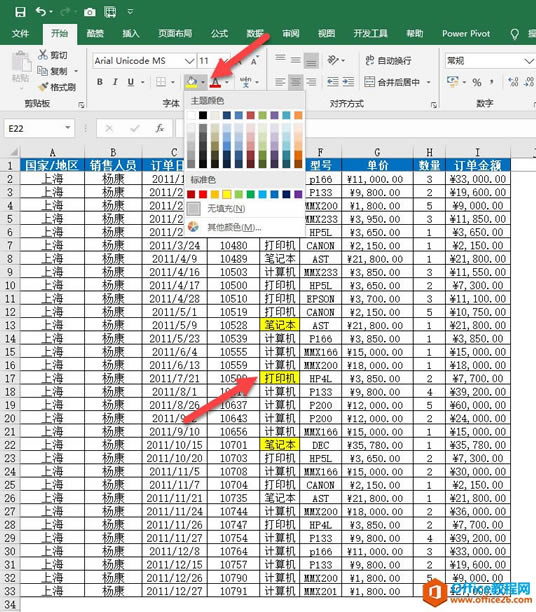Viewport: 536px width, 612px height.
Task: Open the clipboard group dialog launcher
Action: (81, 105)
